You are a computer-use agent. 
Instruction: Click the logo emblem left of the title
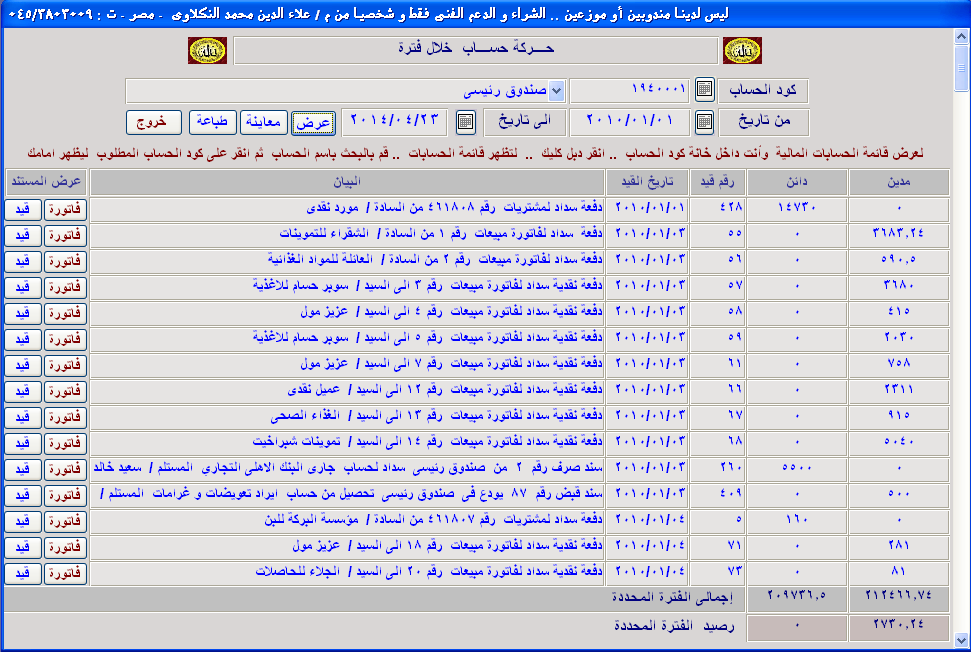(x=207, y=50)
